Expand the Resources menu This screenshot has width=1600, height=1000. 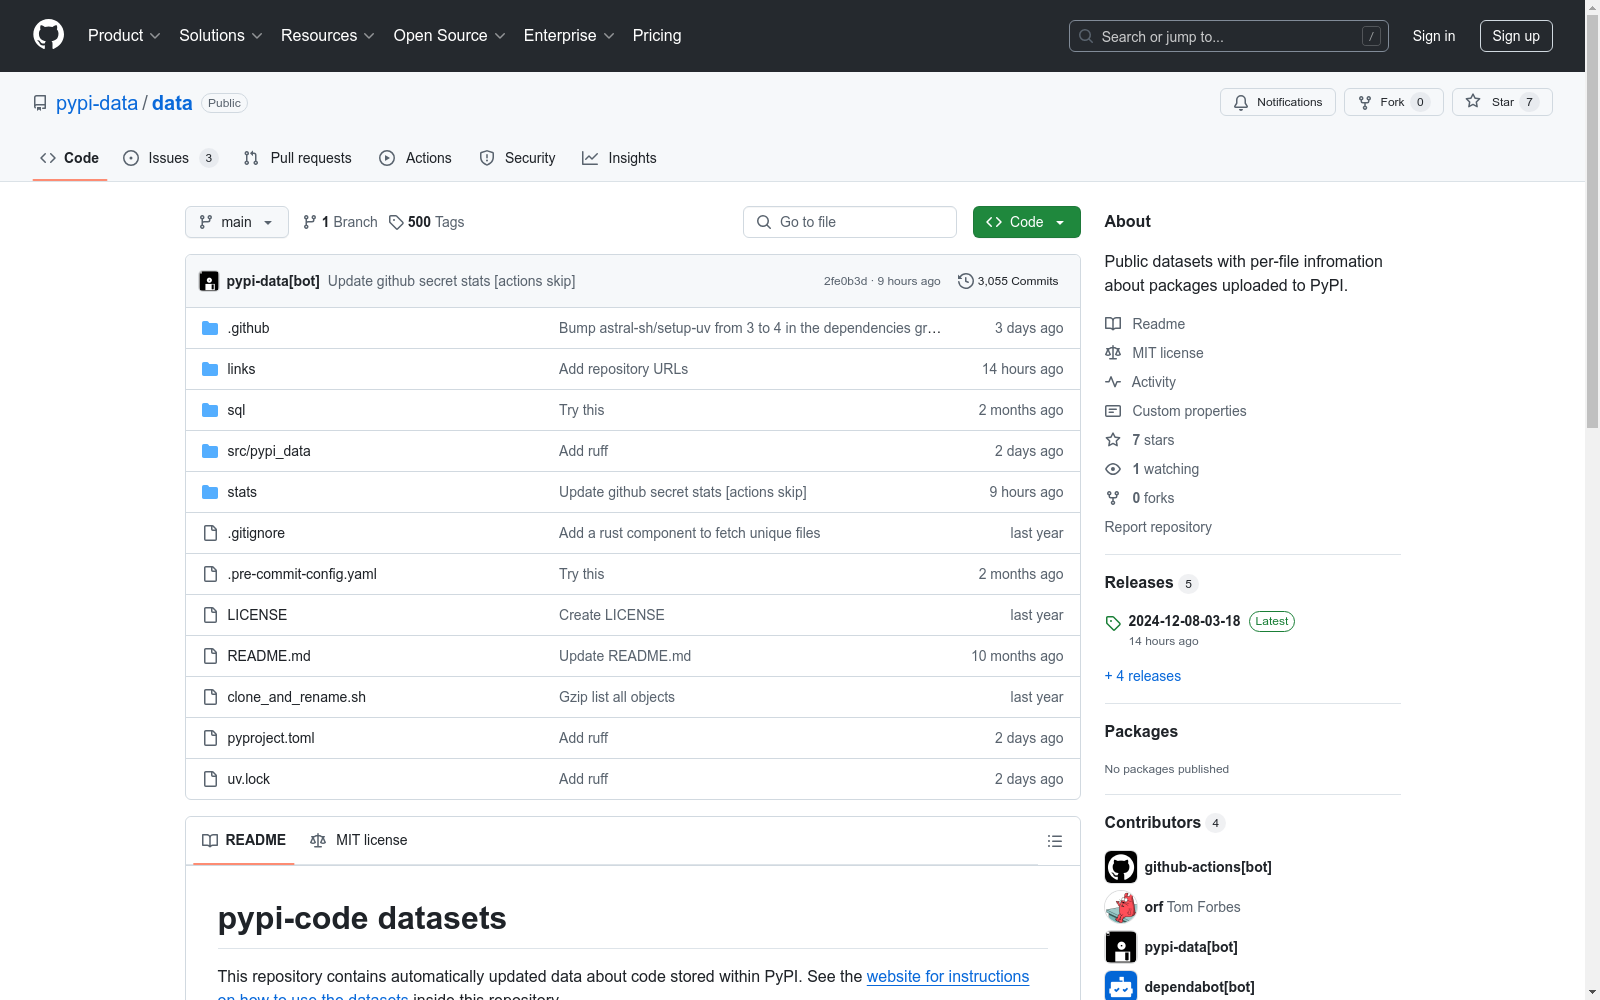point(328,36)
